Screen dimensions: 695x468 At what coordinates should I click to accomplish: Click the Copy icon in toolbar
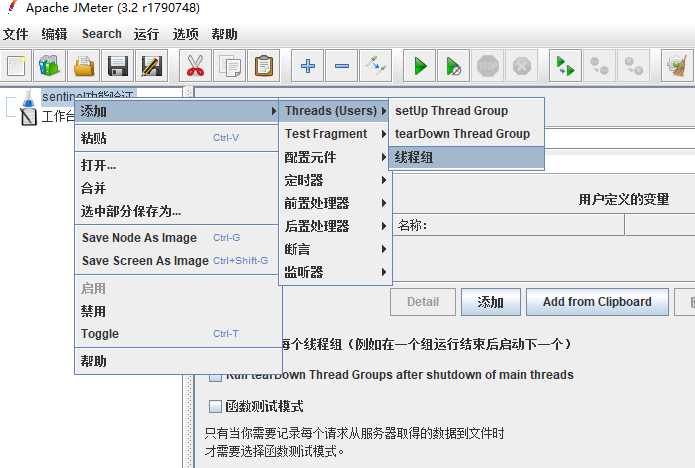coord(229,66)
